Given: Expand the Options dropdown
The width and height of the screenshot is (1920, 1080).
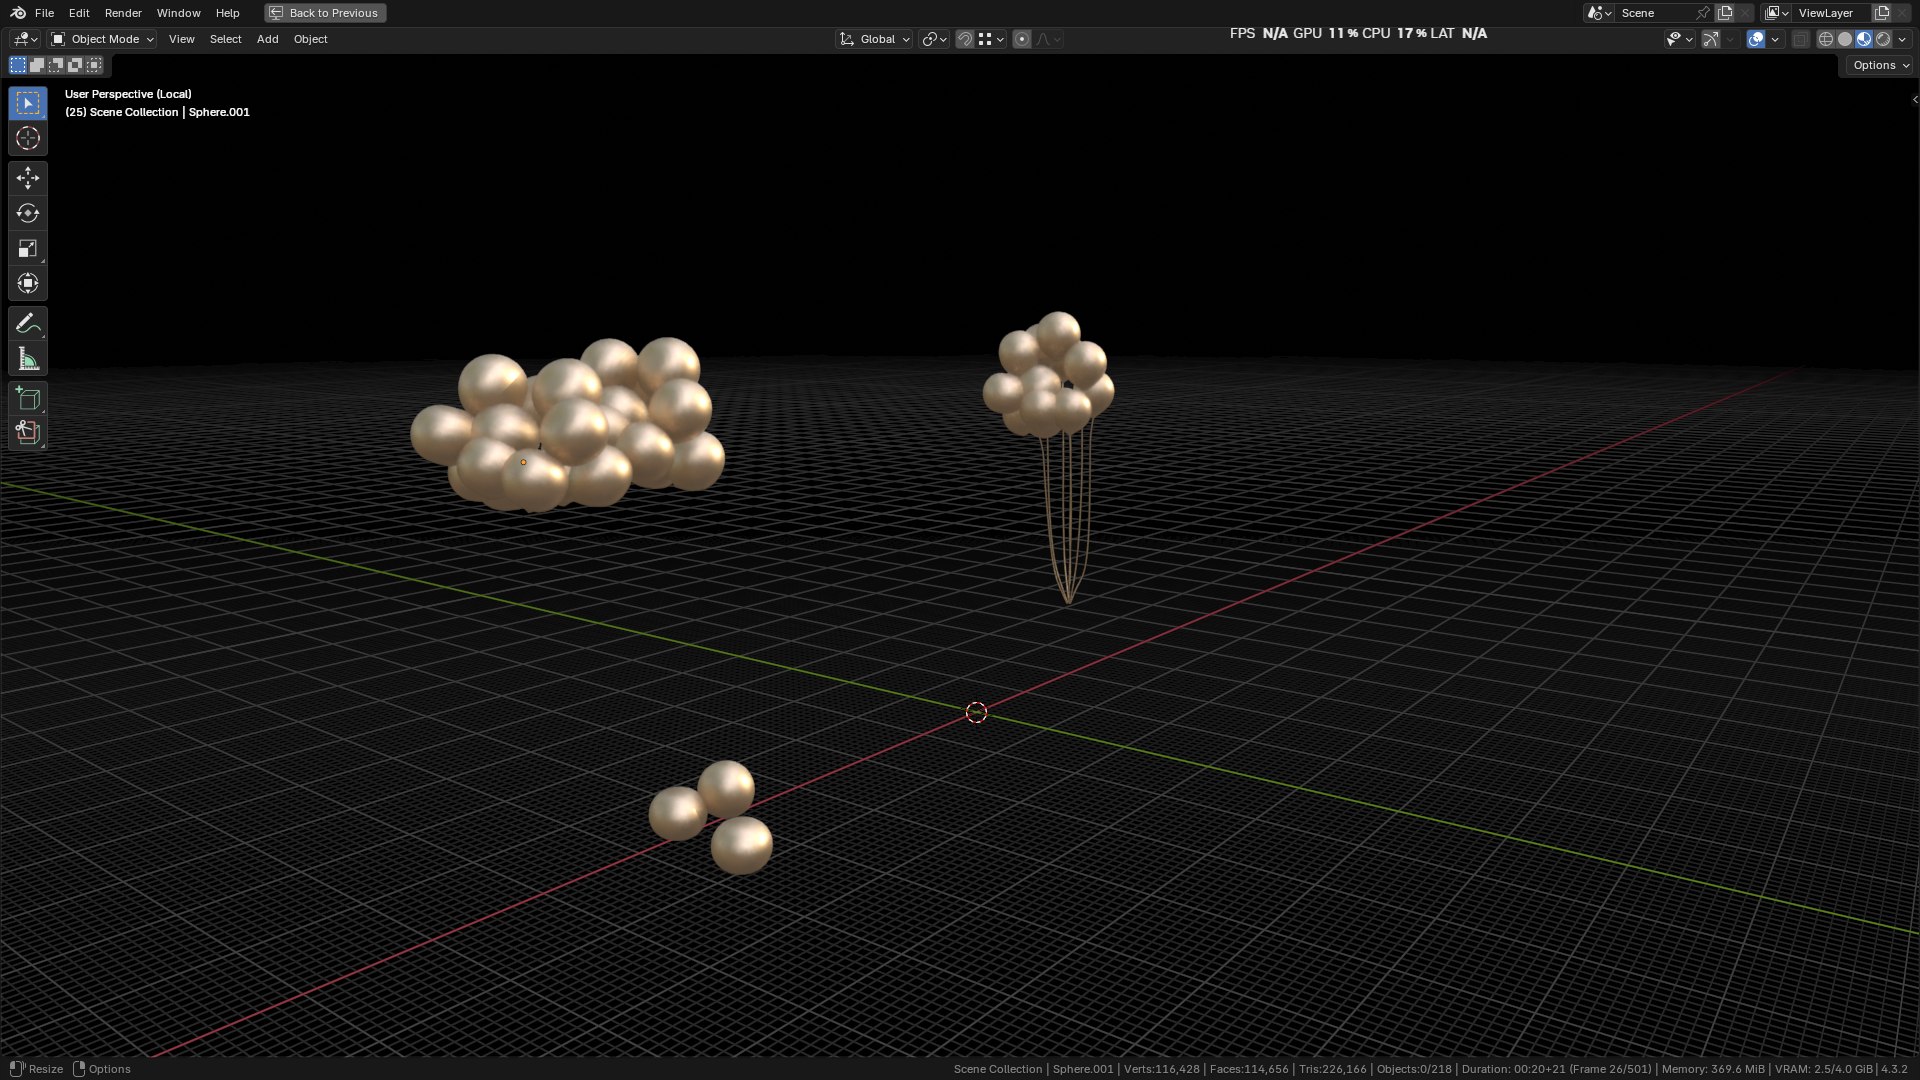Looking at the screenshot, I should coord(1880,65).
